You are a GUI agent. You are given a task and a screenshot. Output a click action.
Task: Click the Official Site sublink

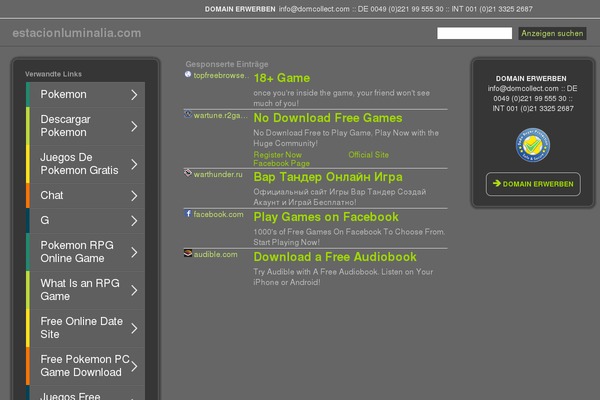(368, 155)
